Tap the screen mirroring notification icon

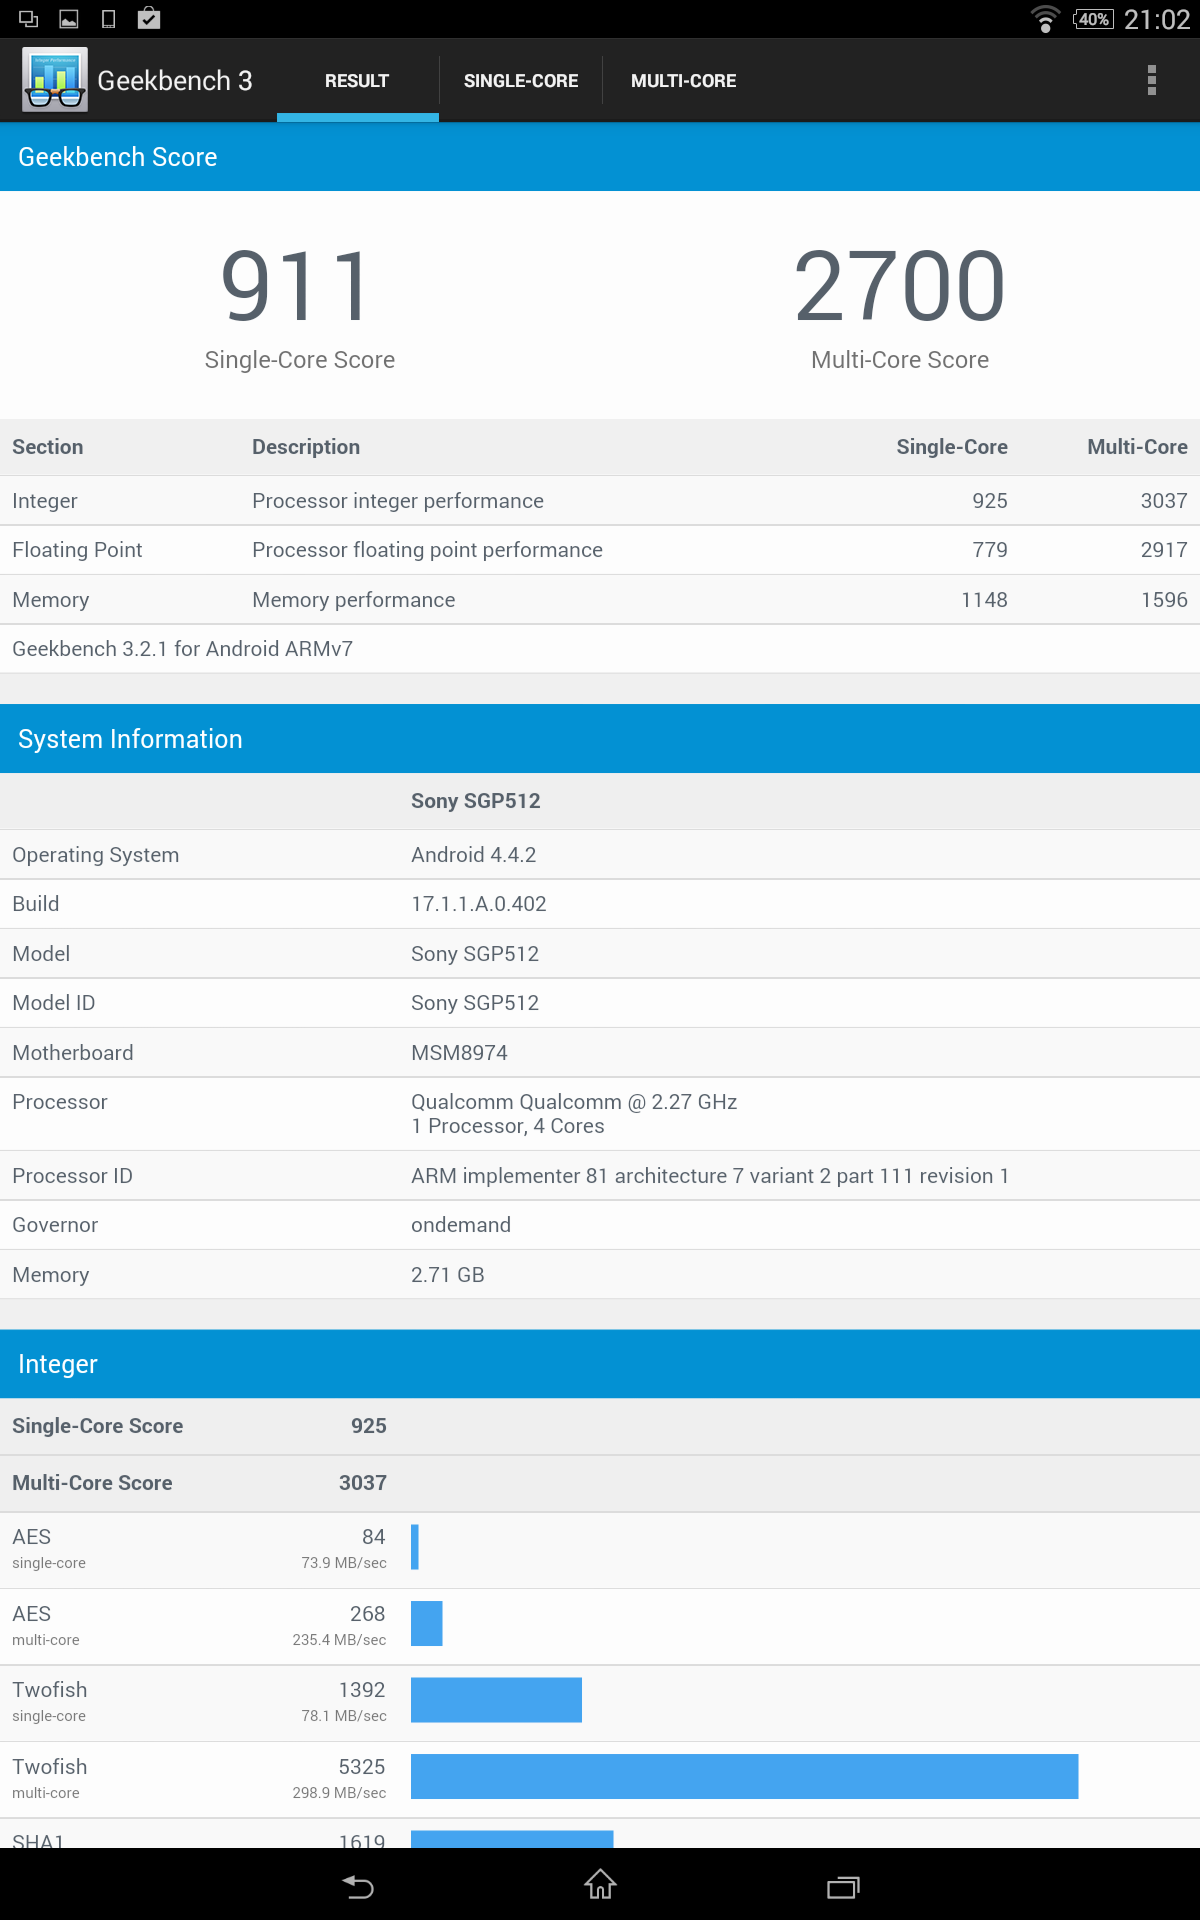29,18
